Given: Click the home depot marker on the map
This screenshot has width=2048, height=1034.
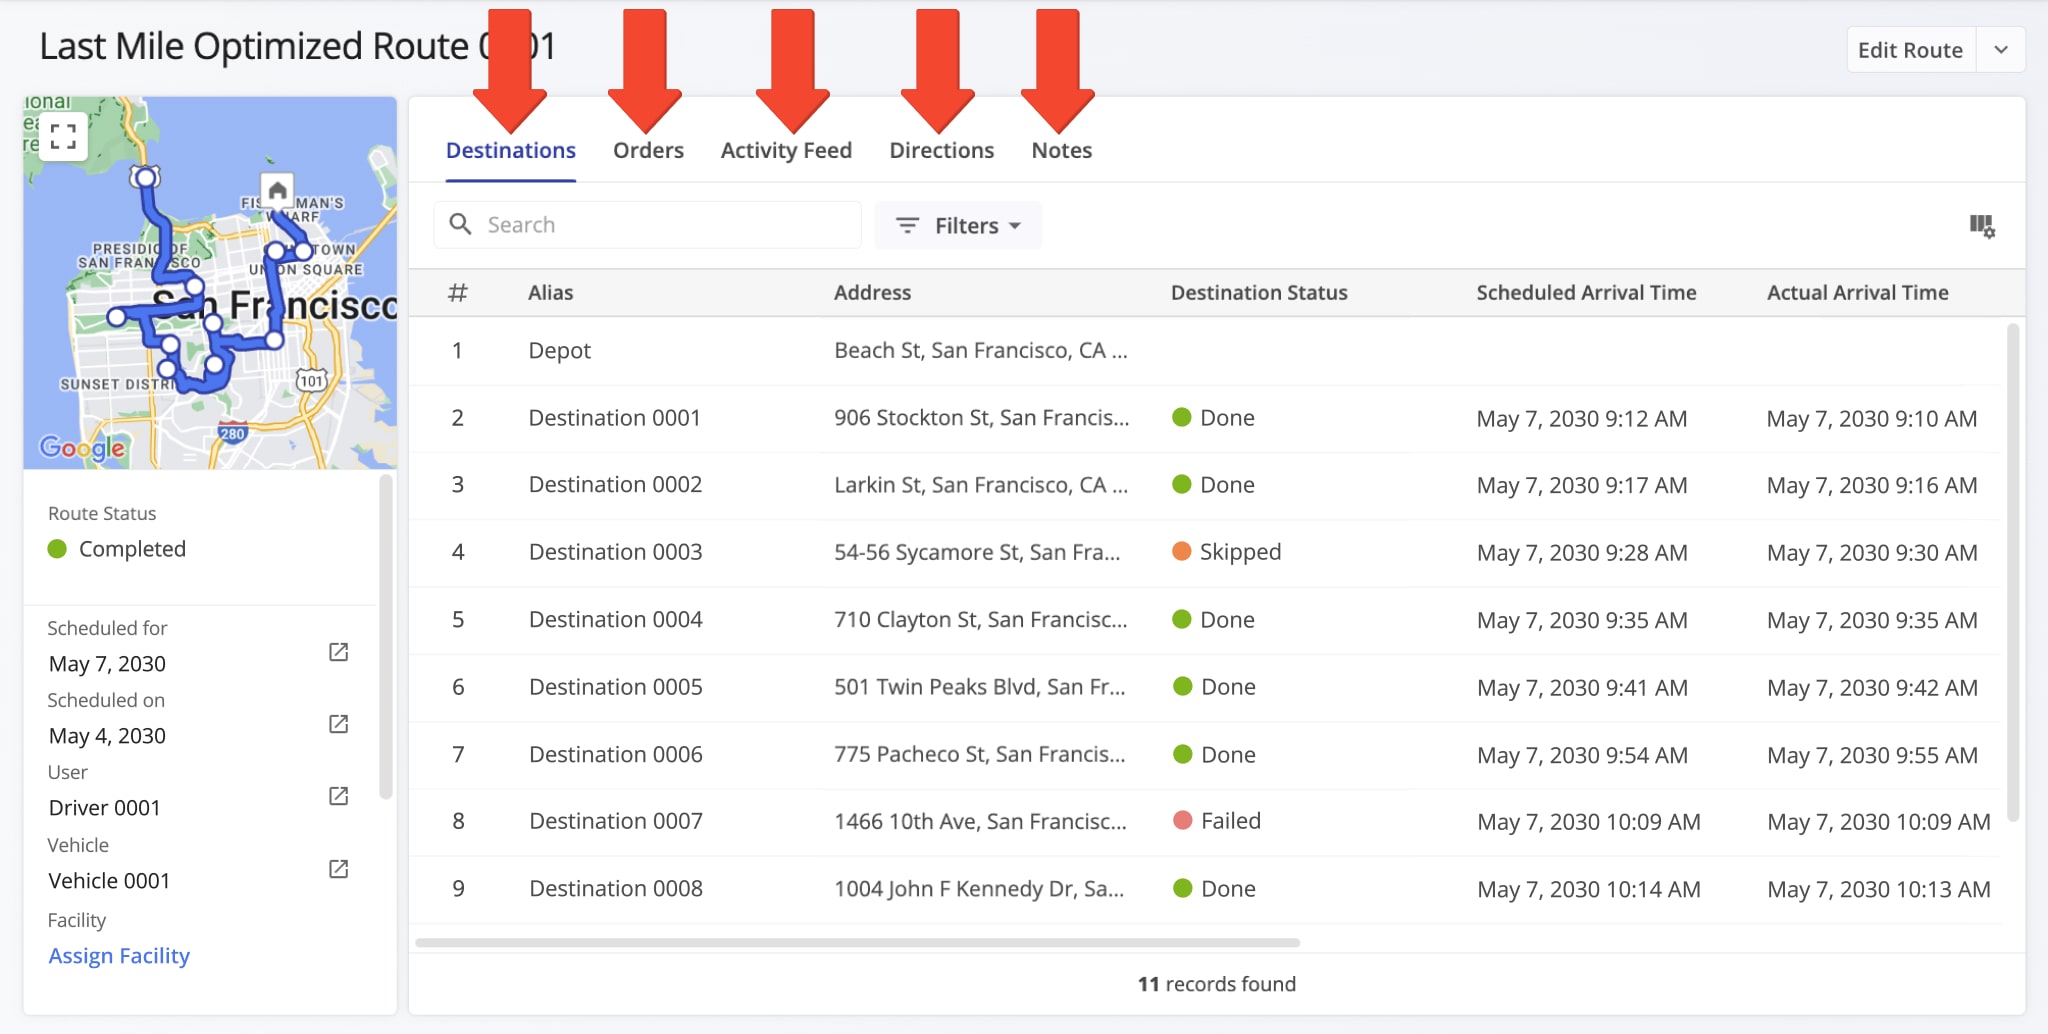Looking at the screenshot, I should tap(277, 190).
